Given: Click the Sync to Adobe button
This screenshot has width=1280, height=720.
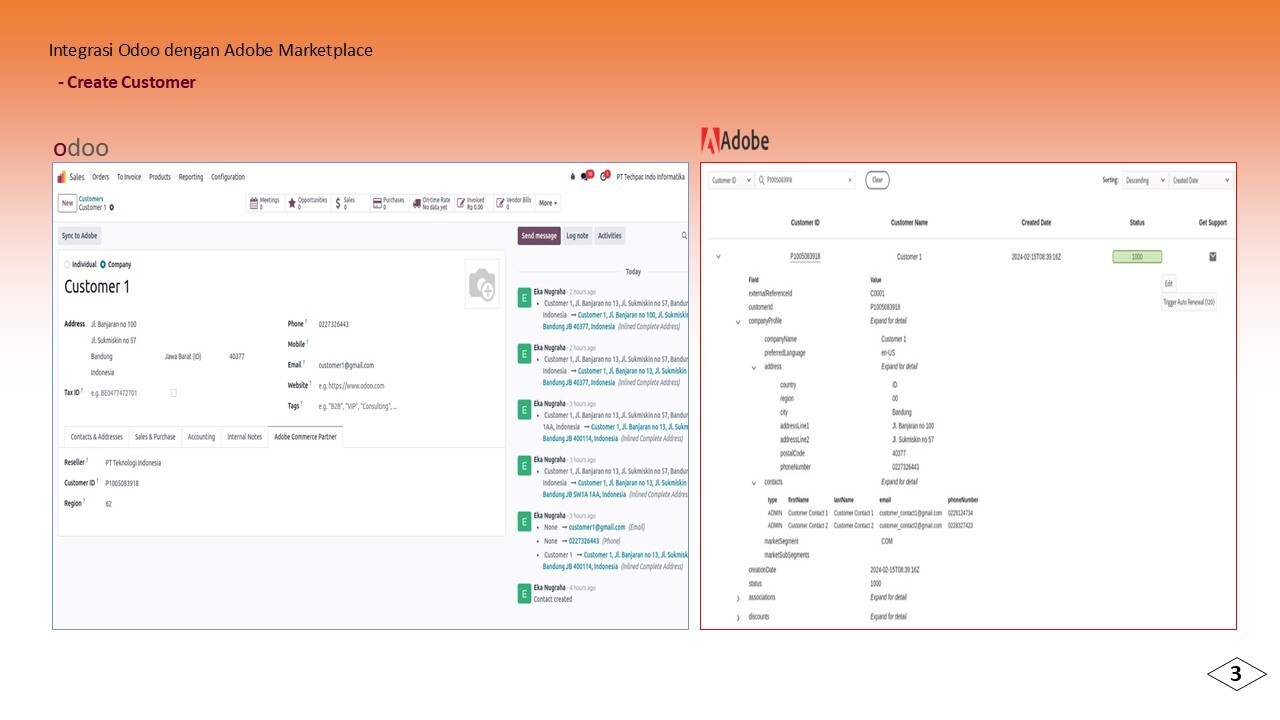Looking at the screenshot, I should [80, 236].
